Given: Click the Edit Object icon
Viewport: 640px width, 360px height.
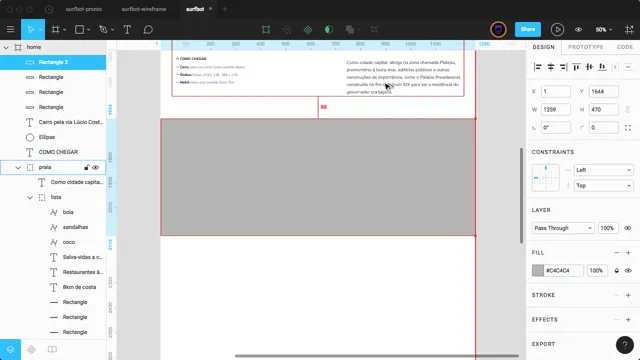Looking at the screenshot, I should pyautogui.click(x=266, y=29).
